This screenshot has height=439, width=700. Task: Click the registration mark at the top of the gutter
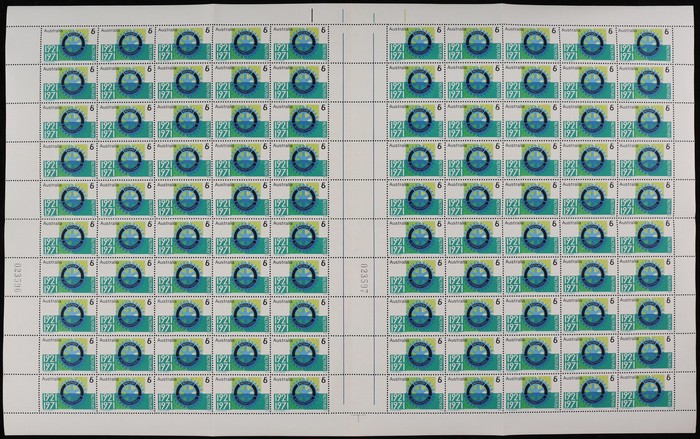coord(345,13)
